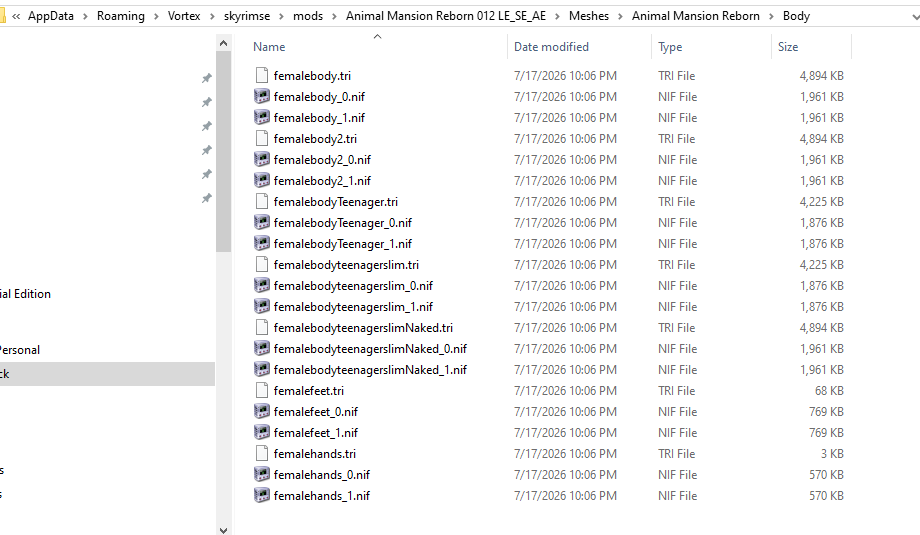Click the femalebodyteenagerslim_0.nif file icon
This screenshot has height=535, width=920.
coord(262,286)
